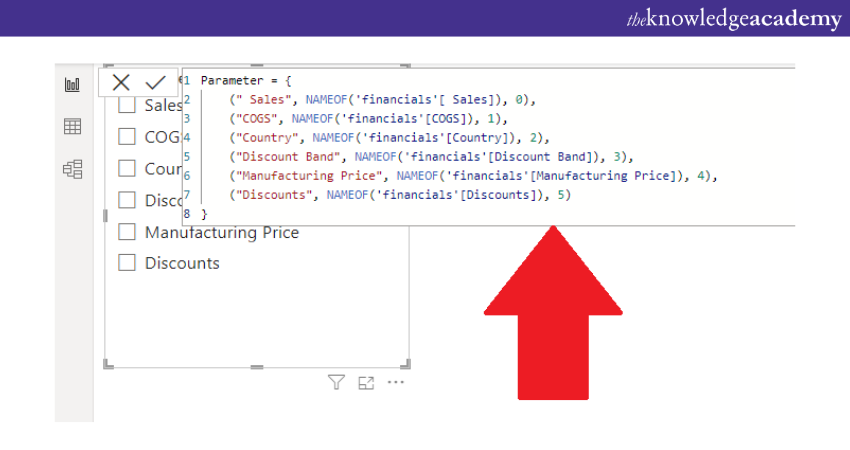Cancel the formula with the X icon
Viewport: 850px width, 450px height.
(x=121, y=82)
